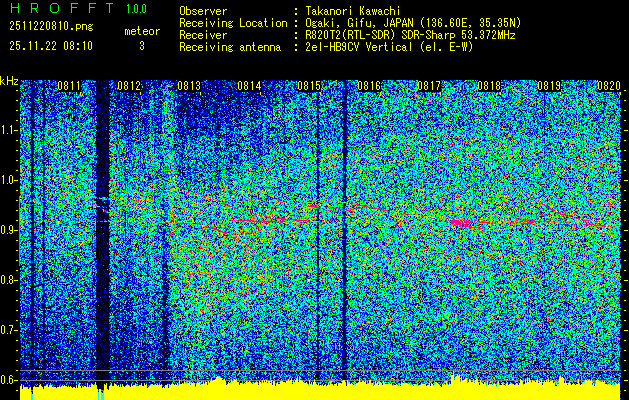This screenshot has width=629, height=400.
Task: Click the 0815 time marker
Action: tap(309, 86)
